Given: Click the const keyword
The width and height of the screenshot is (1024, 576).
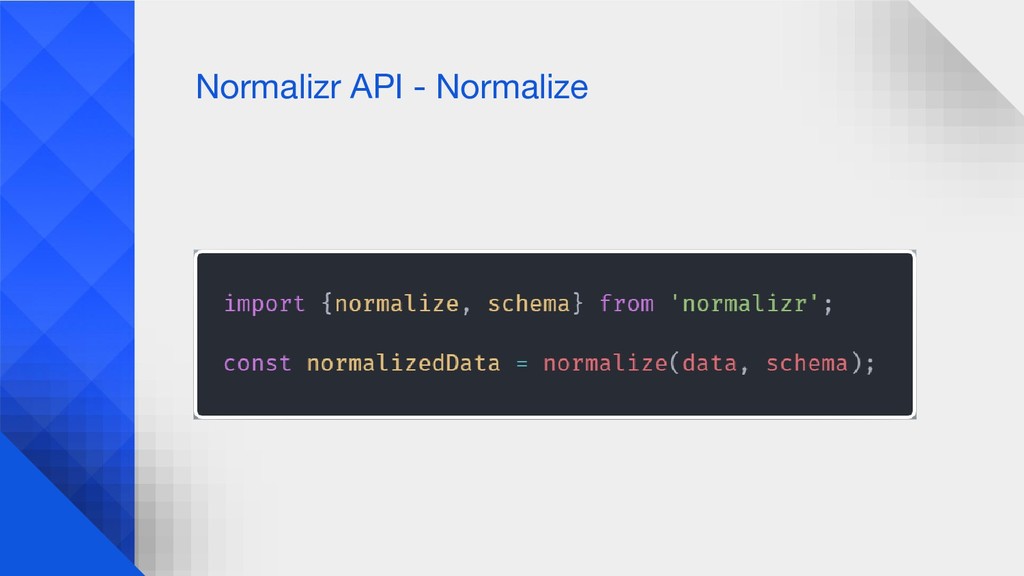Looking at the screenshot, I should point(257,363).
